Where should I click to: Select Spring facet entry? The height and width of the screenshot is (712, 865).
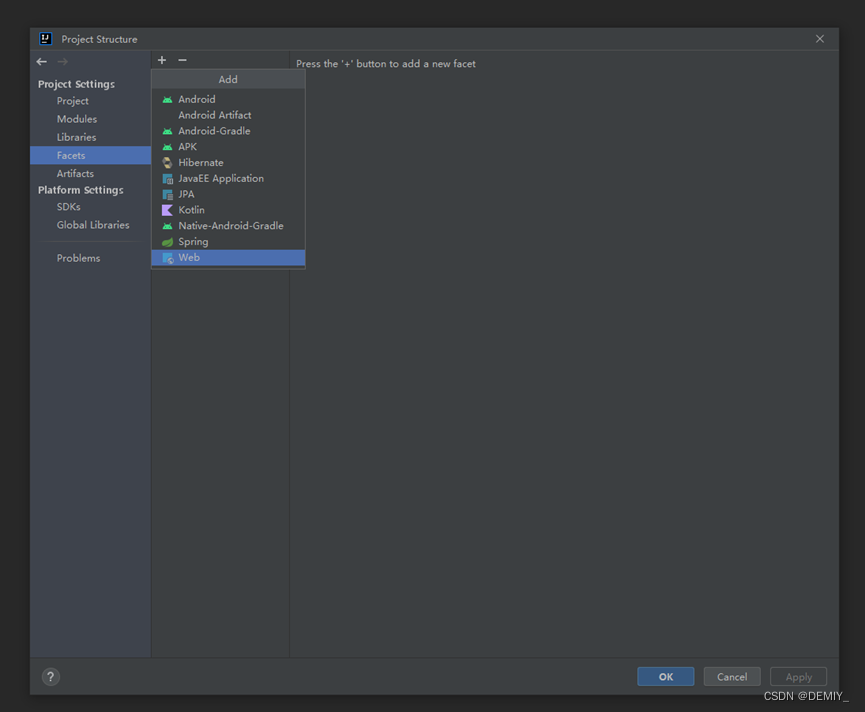228,242
